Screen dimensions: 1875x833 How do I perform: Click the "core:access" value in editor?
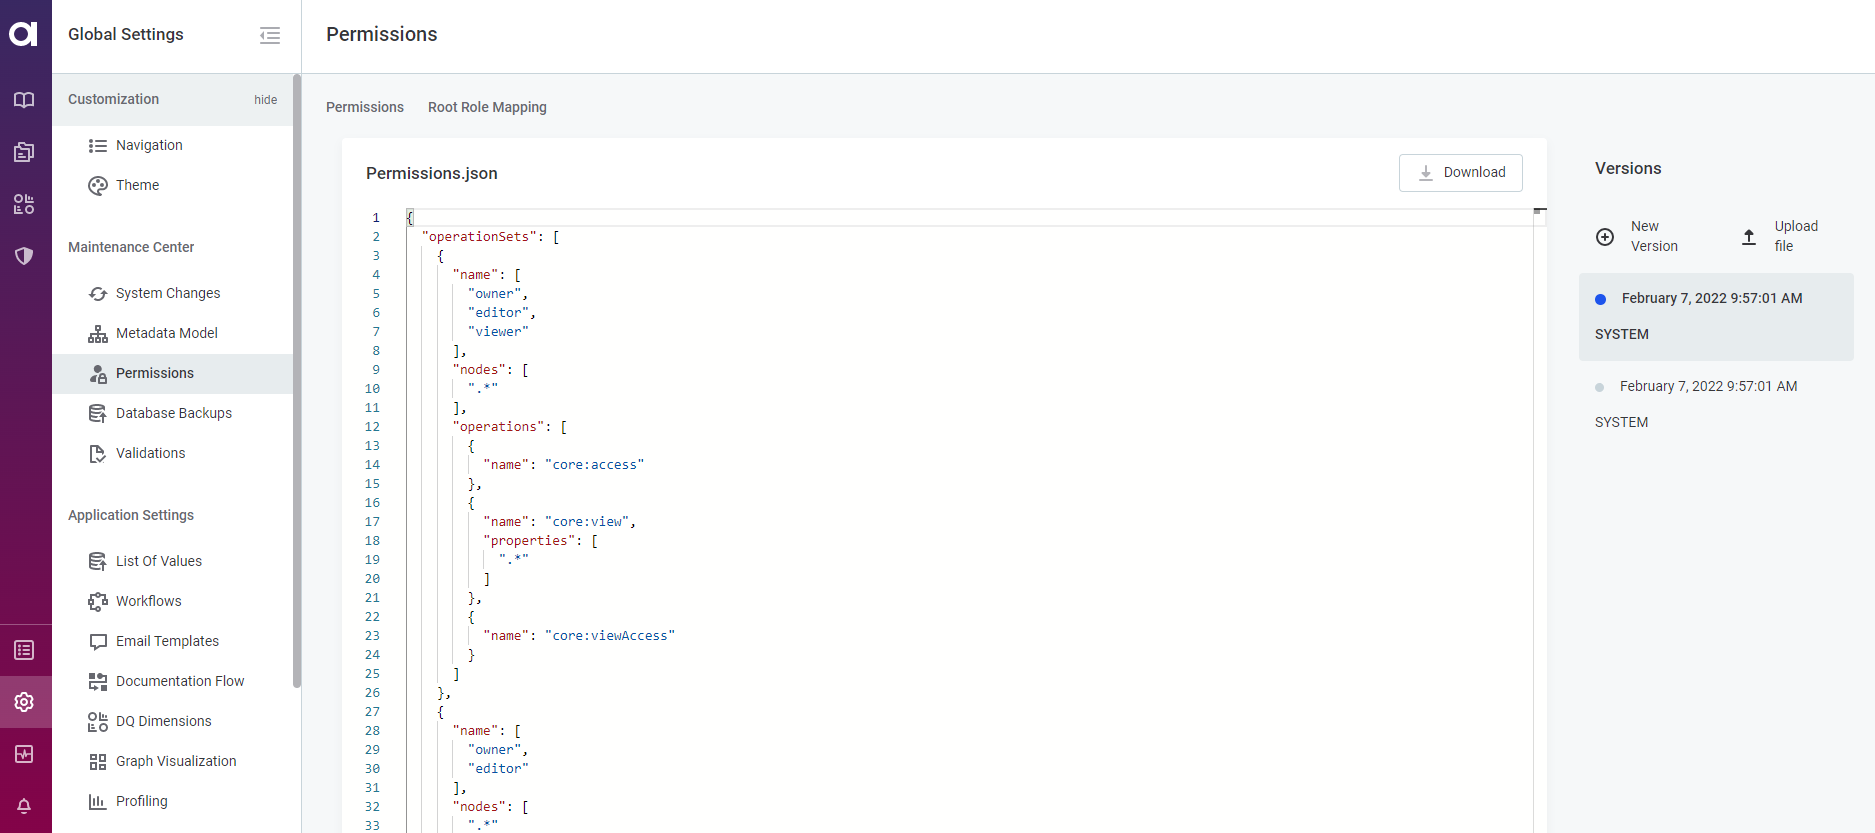594,465
